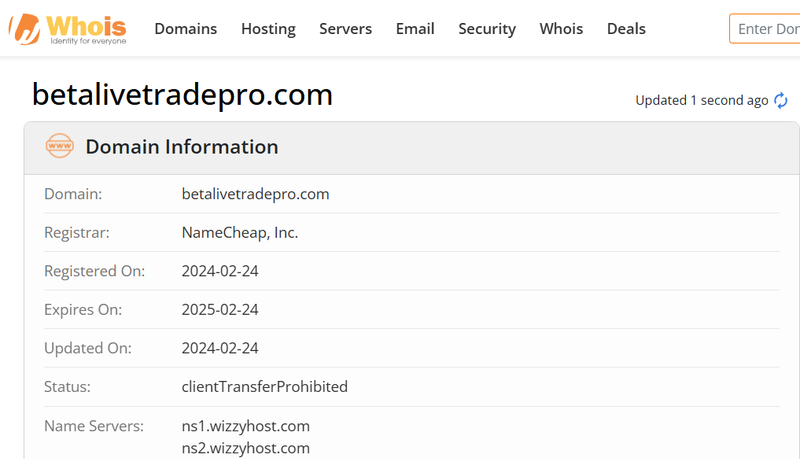The height and width of the screenshot is (459, 800).
Task: Open the Security menu
Action: 487,29
